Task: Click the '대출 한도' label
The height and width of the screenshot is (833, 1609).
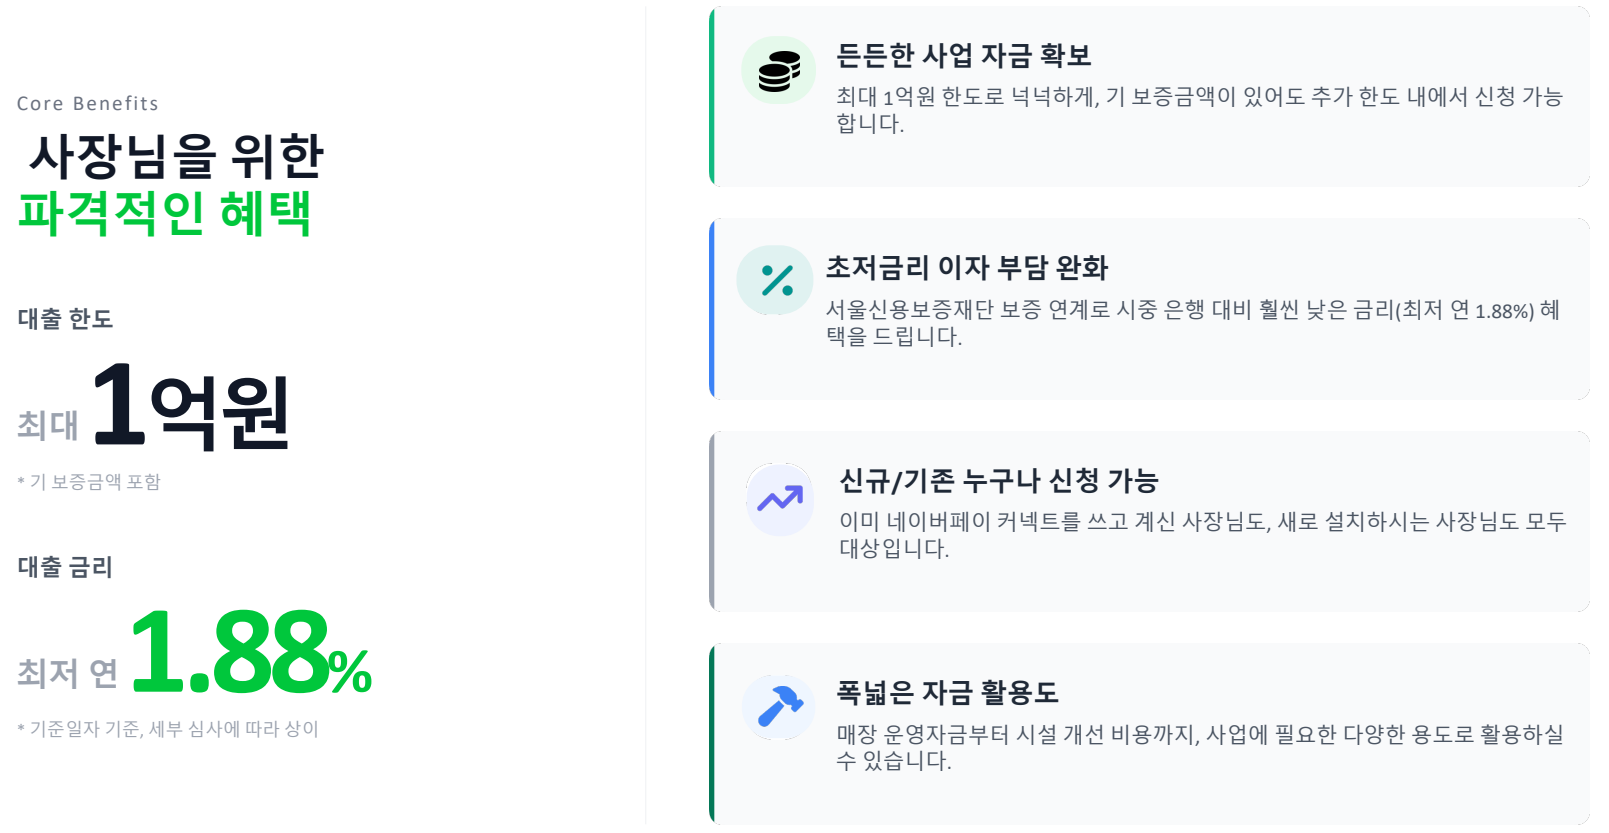Action: [x=66, y=319]
